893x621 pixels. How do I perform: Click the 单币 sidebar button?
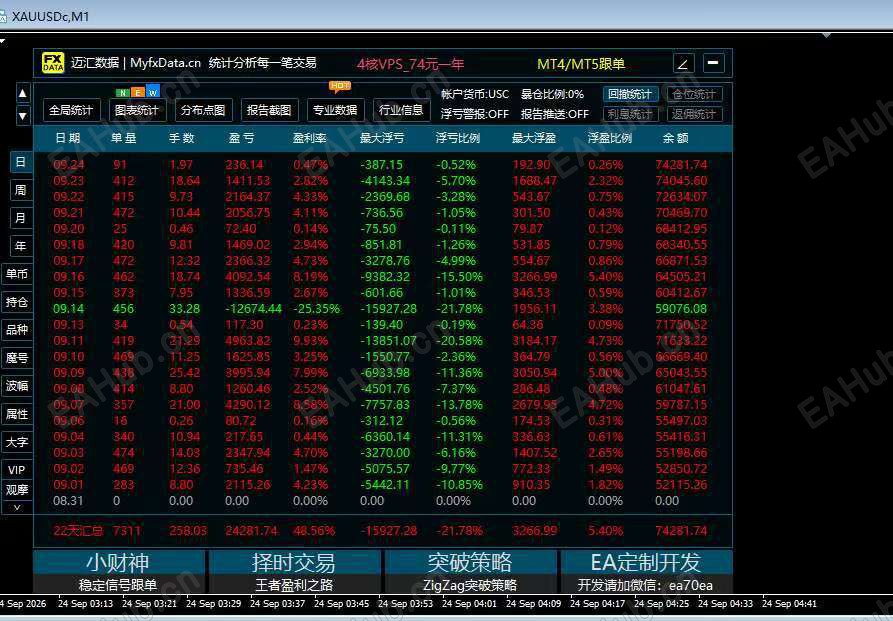(x=17, y=273)
